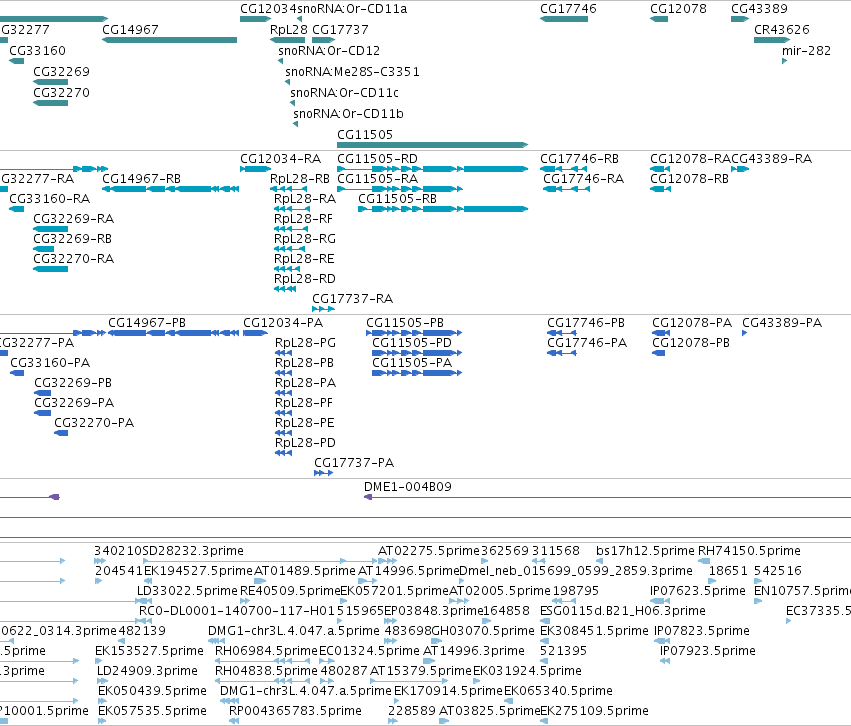This screenshot has height=726, width=851.
Task: Click CDS CG12078-PA label
Action: [x=692, y=323]
